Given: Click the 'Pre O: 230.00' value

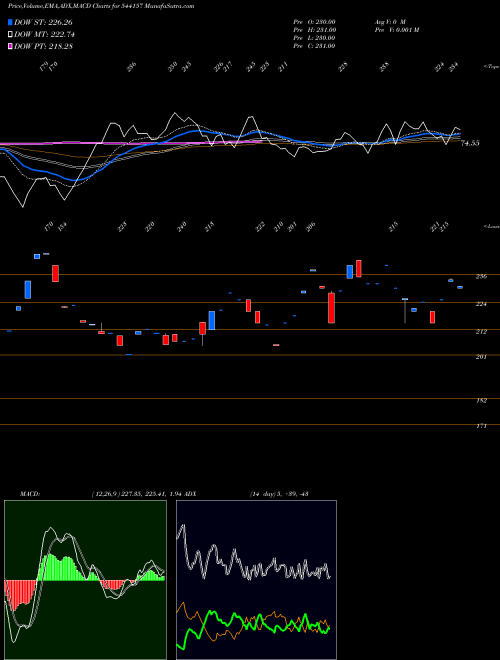Looking at the screenshot, I should coord(314,21).
